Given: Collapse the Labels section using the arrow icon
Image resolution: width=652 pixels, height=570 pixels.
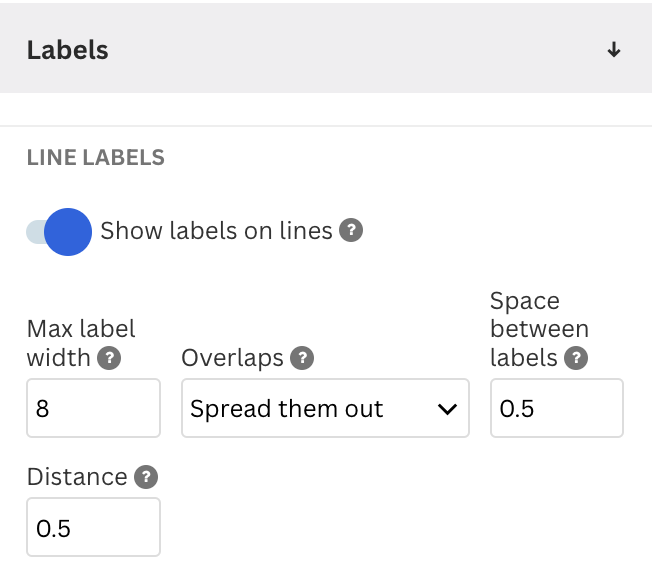Looking at the screenshot, I should pyautogui.click(x=614, y=50).
